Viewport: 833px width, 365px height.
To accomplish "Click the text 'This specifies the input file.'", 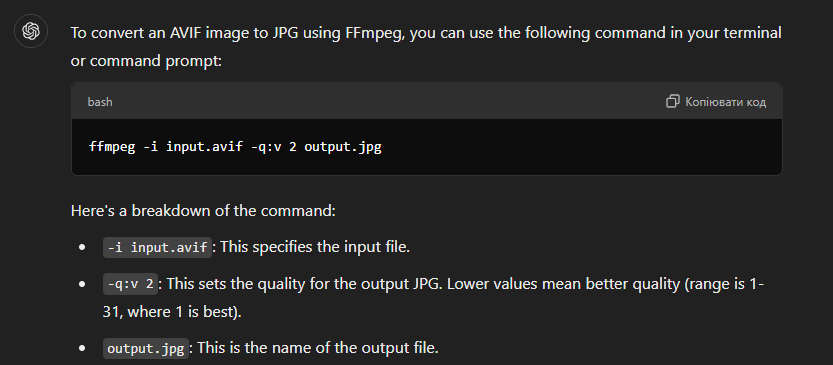I will pyautogui.click(x=315, y=248).
